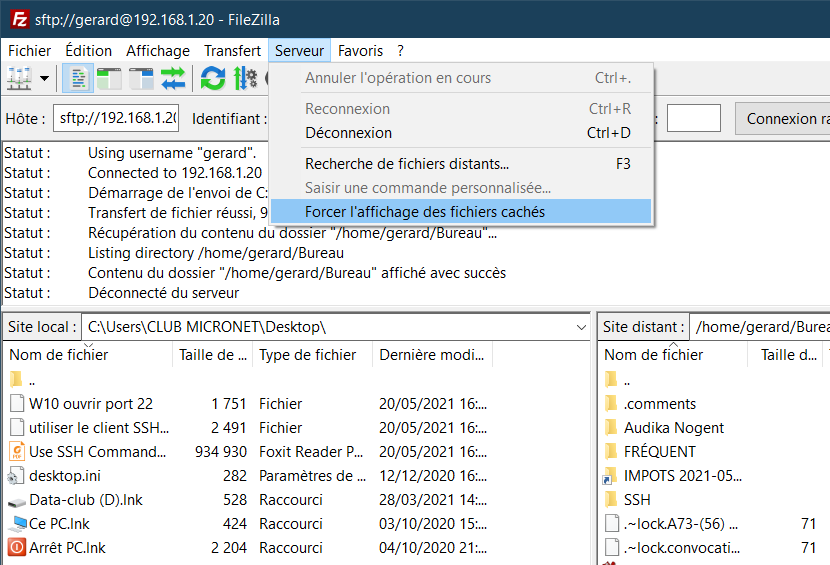Toggle remote directory tree icon
830x565 pixels.
141,78
